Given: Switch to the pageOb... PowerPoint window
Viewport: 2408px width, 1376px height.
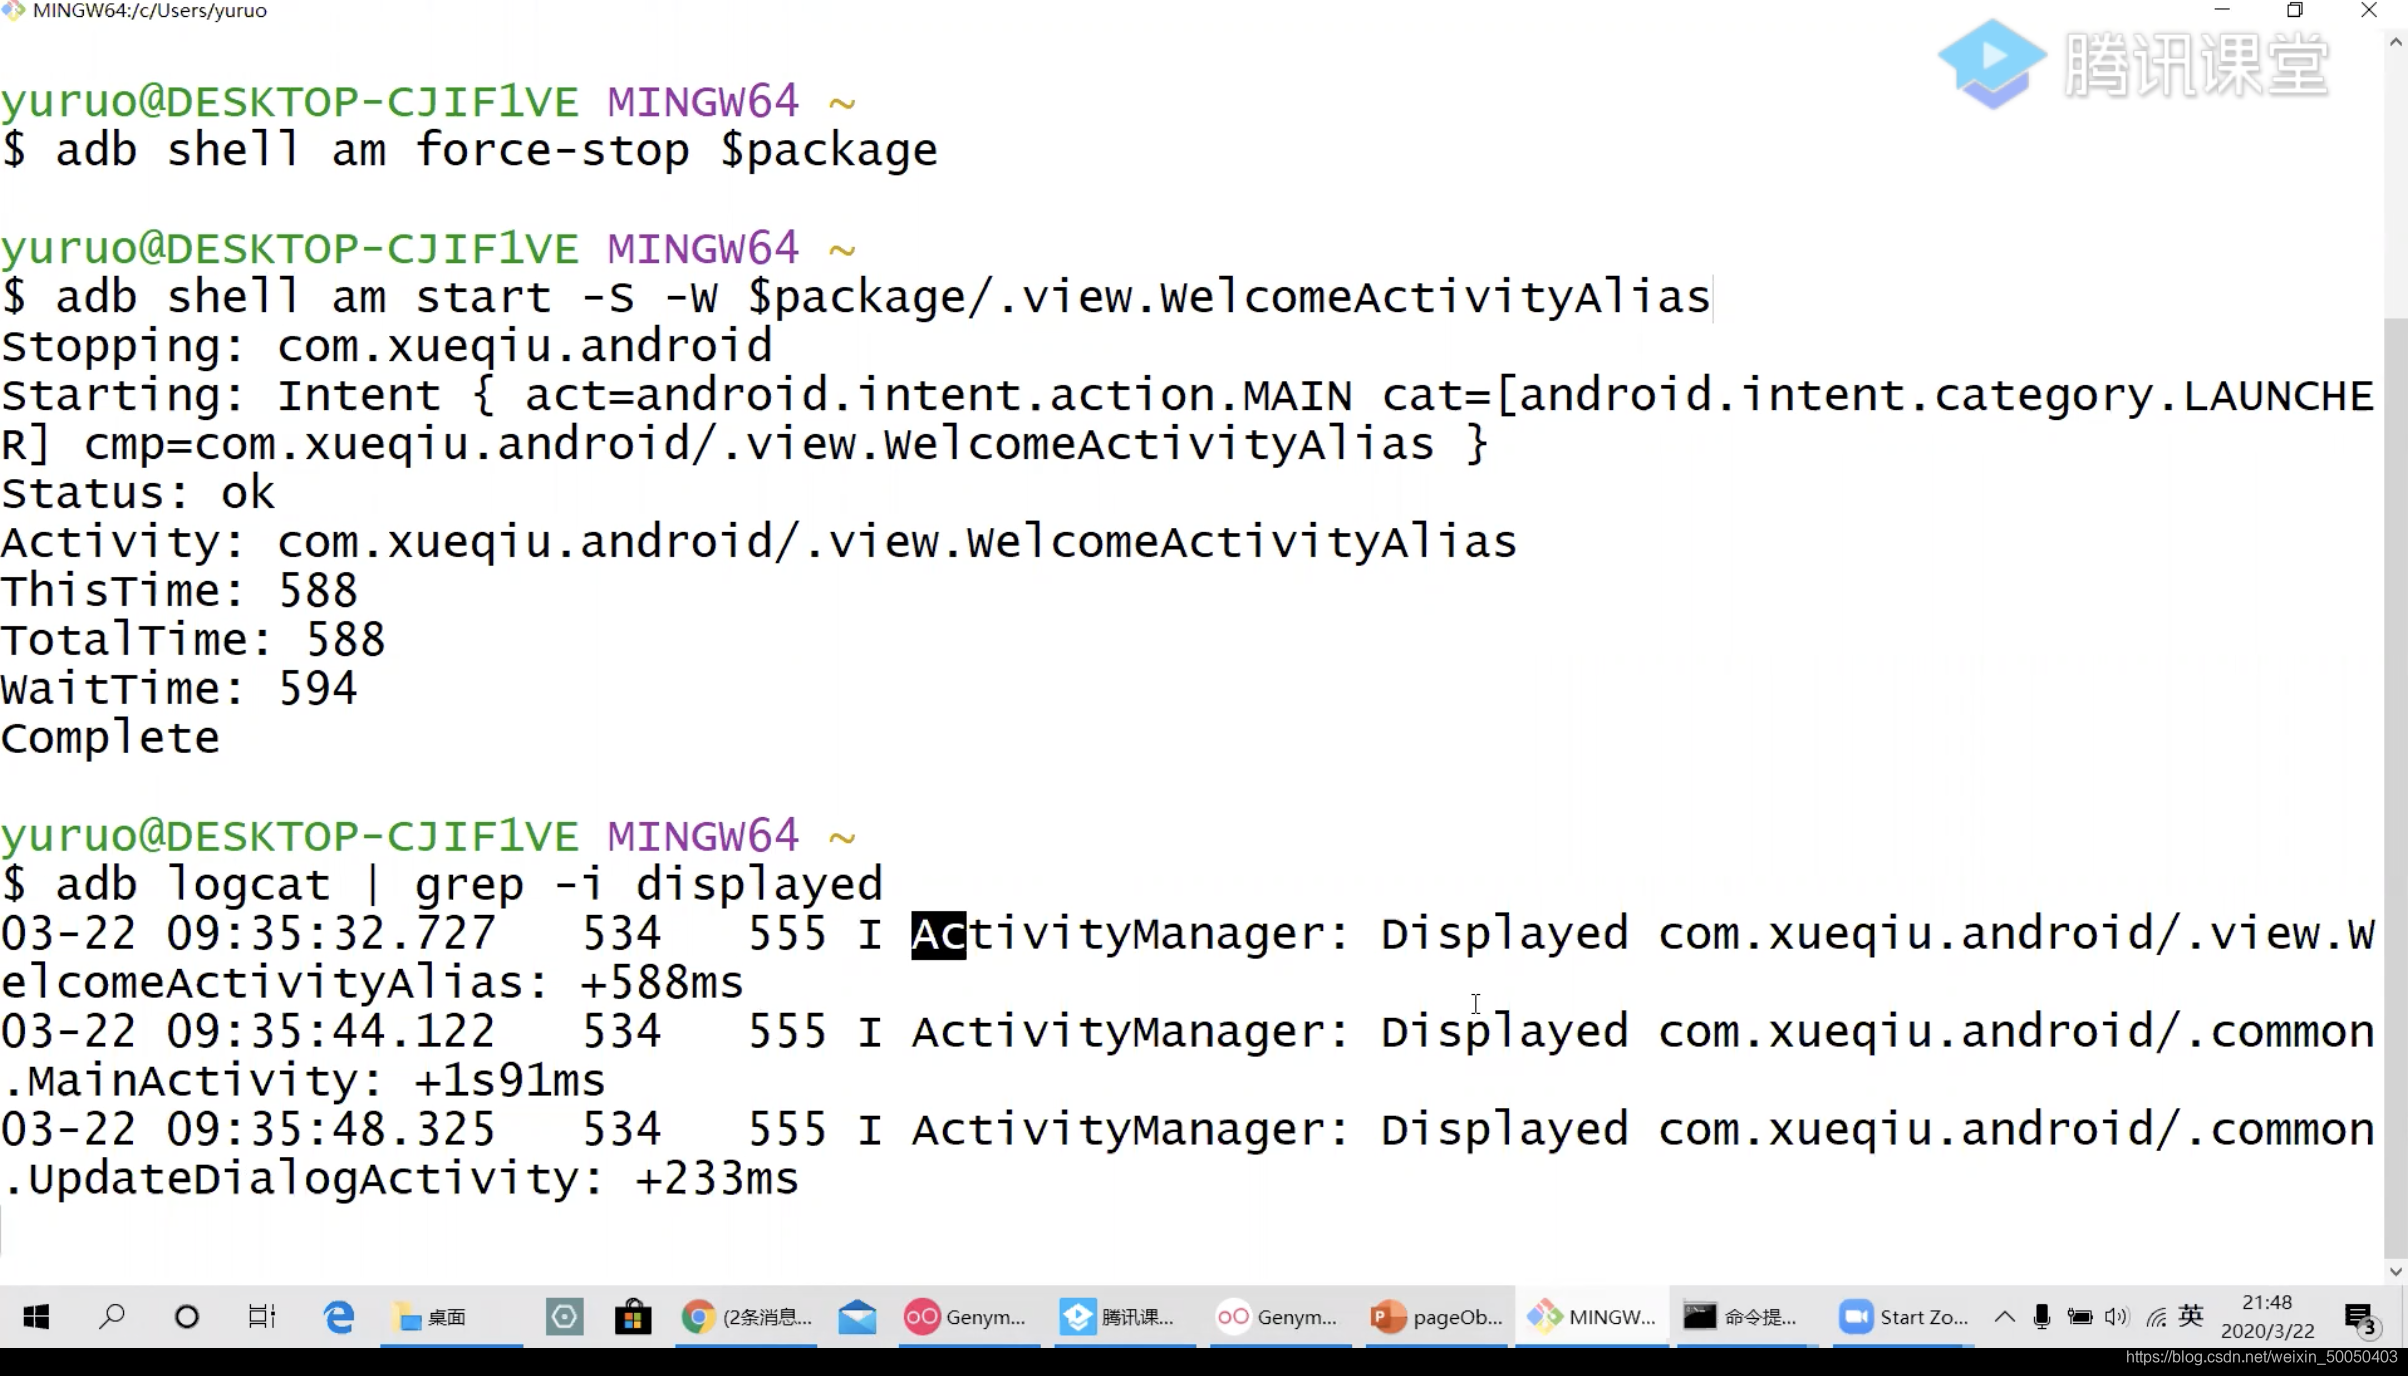Looking at the screenshot, I should [x=1437, y=1317].
